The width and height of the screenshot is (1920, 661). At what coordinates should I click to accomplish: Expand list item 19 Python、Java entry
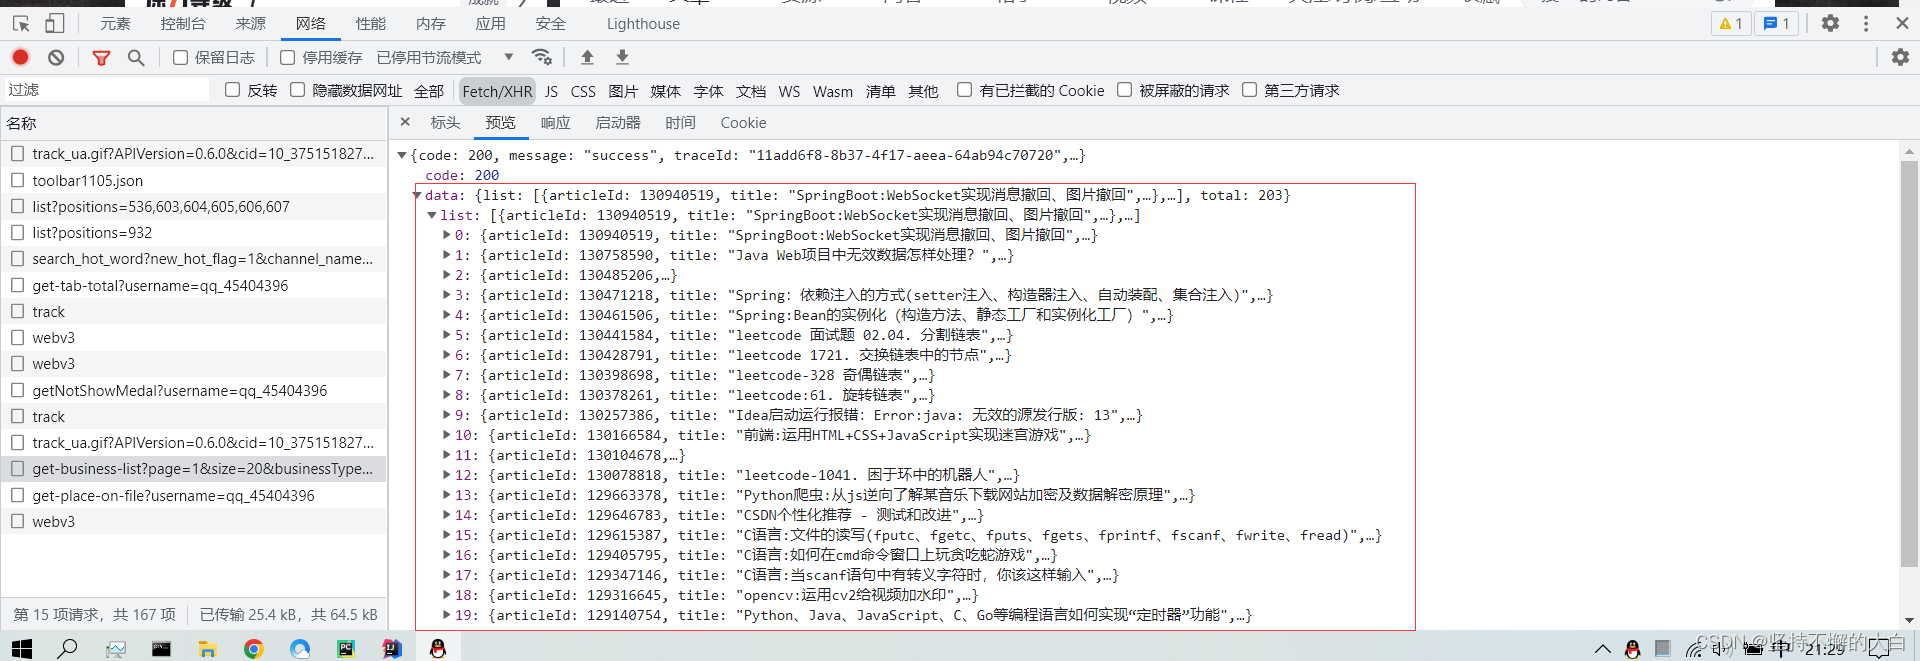point(447,615)
